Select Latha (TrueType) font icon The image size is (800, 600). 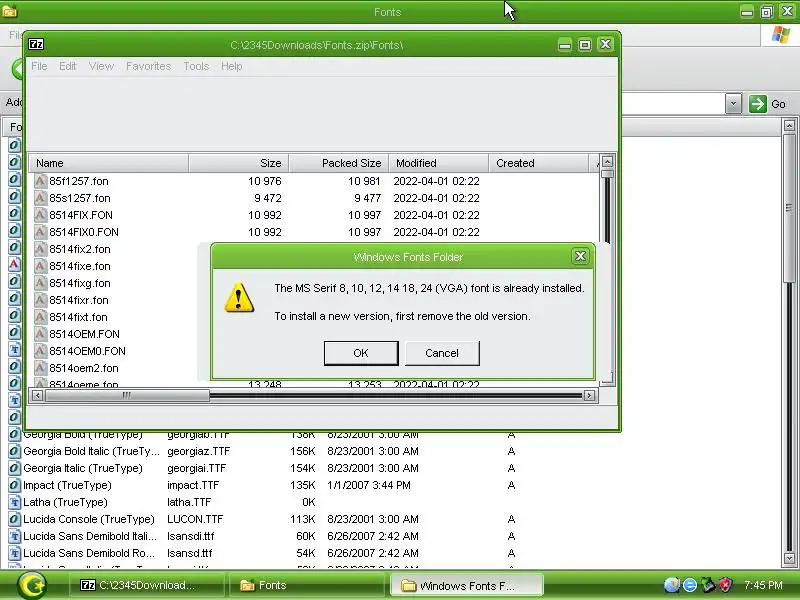pyautogui.click(x=15, y=503)
